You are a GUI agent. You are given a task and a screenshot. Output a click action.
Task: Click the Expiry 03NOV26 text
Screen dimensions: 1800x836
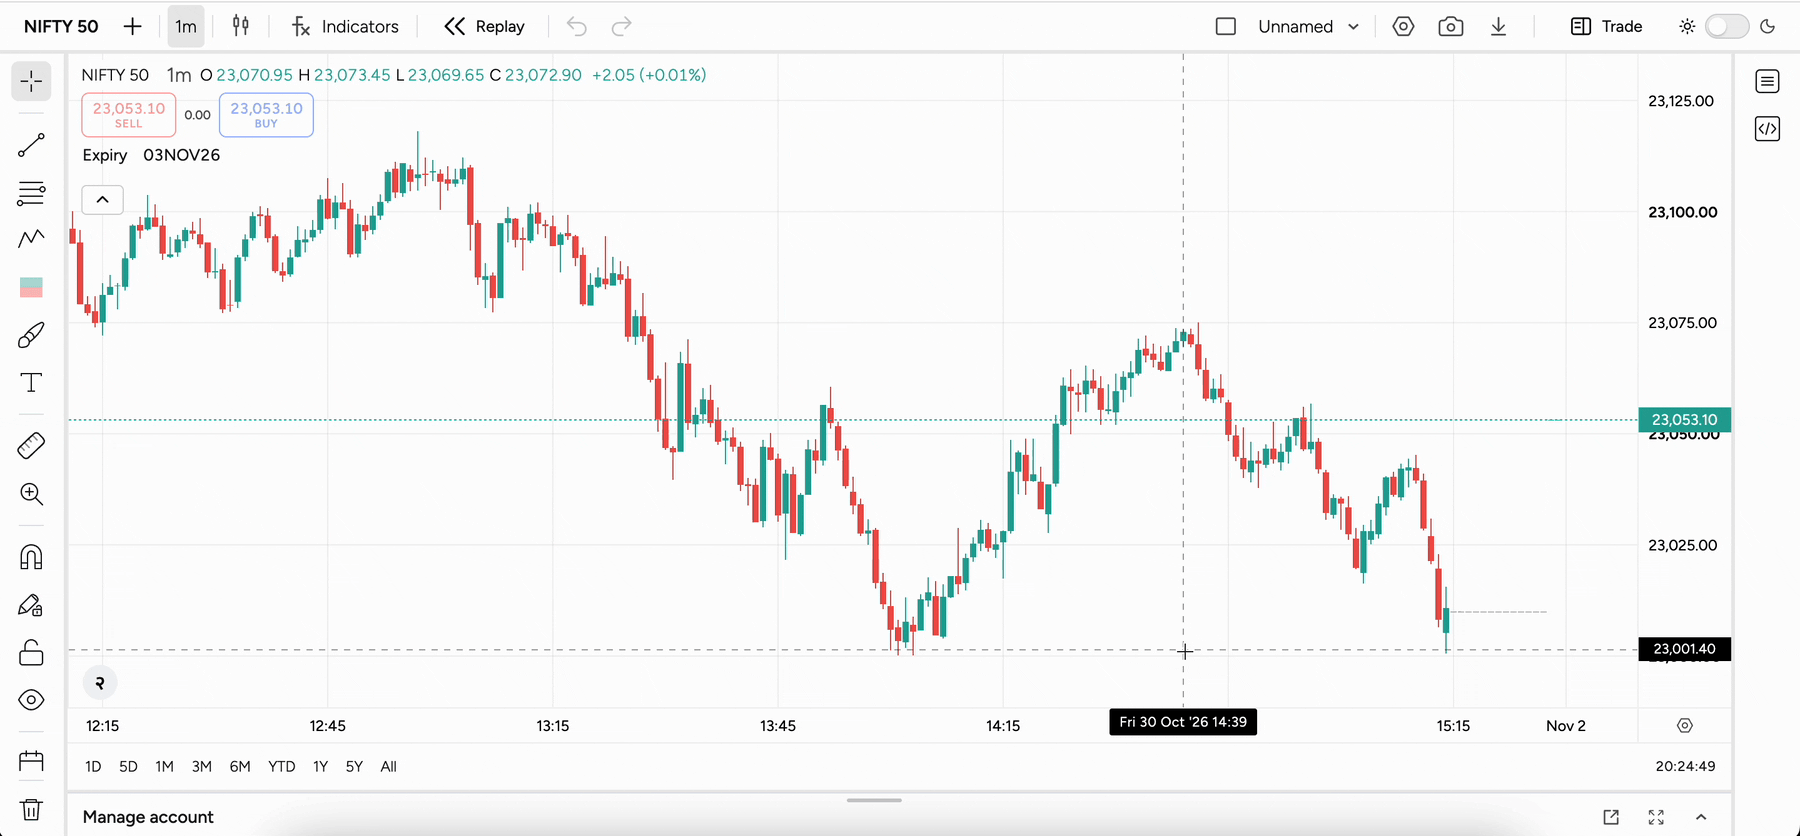151,155
